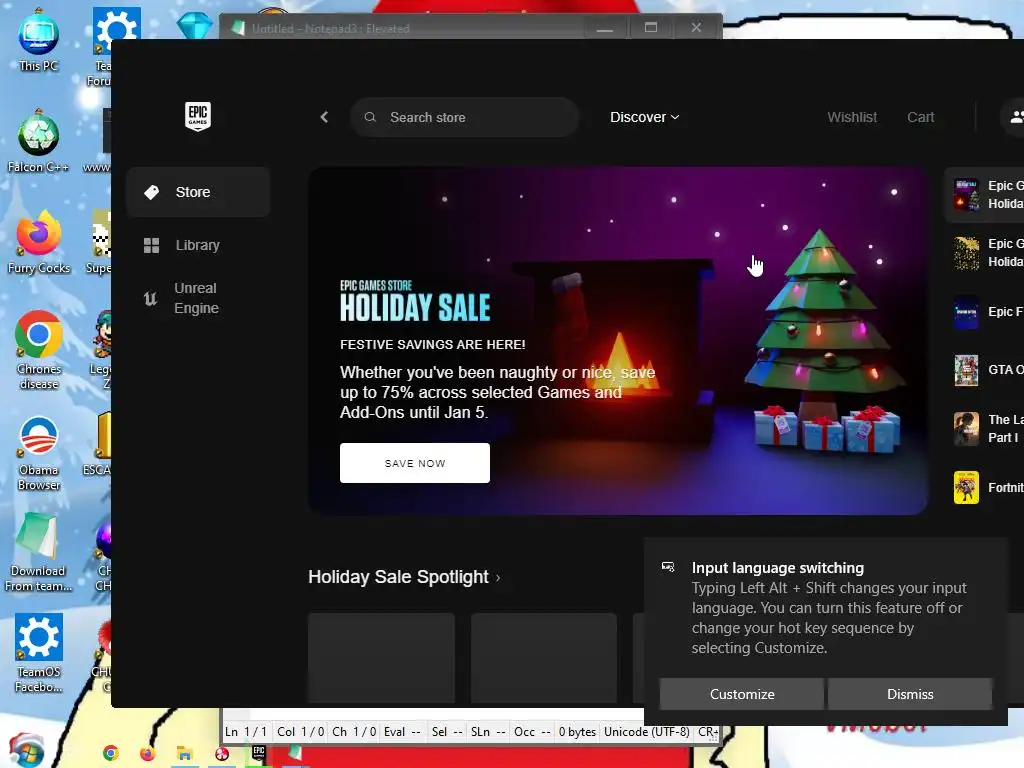This screenshot has height=768, width=1024.
Task: Click the Epic Games taskbar icon
Action: 259,752
